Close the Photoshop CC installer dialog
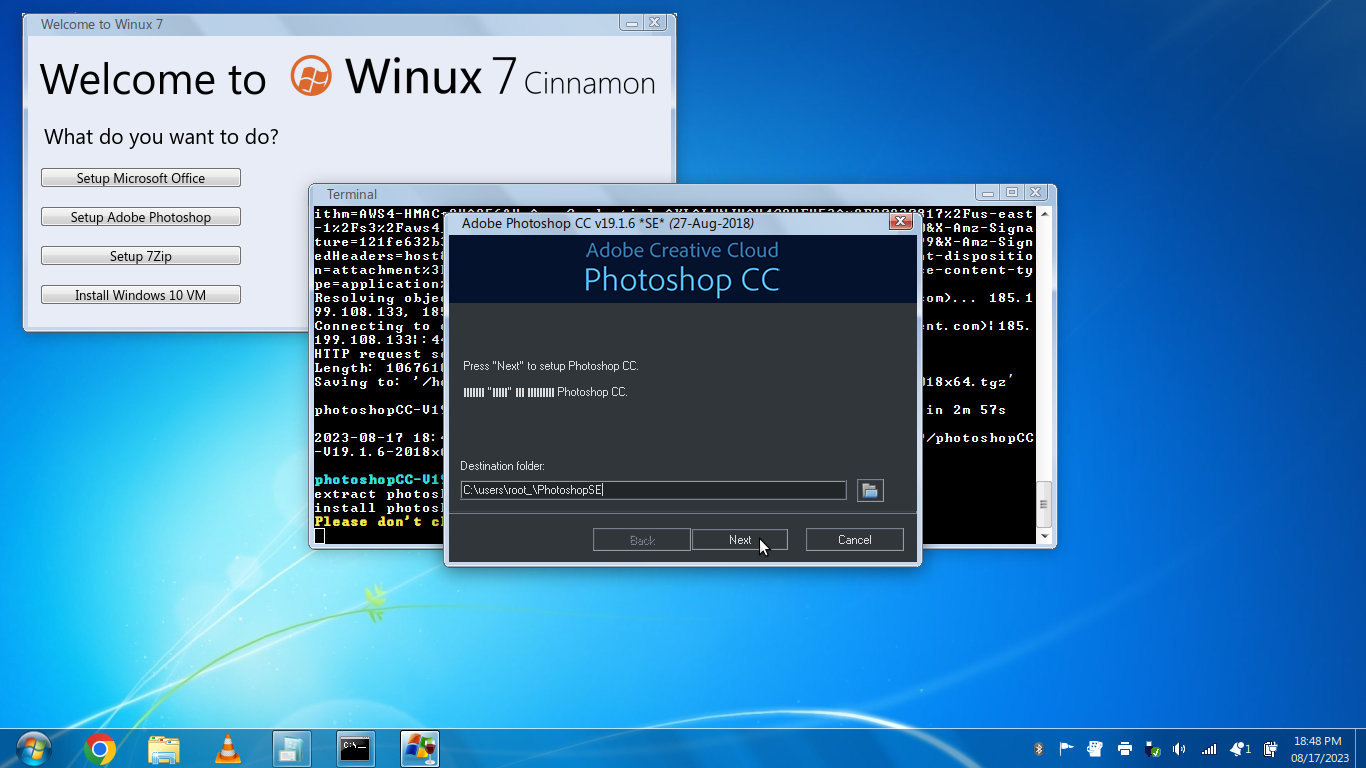This screenshot has height=768, width=1366. click(x=900, y=222)
